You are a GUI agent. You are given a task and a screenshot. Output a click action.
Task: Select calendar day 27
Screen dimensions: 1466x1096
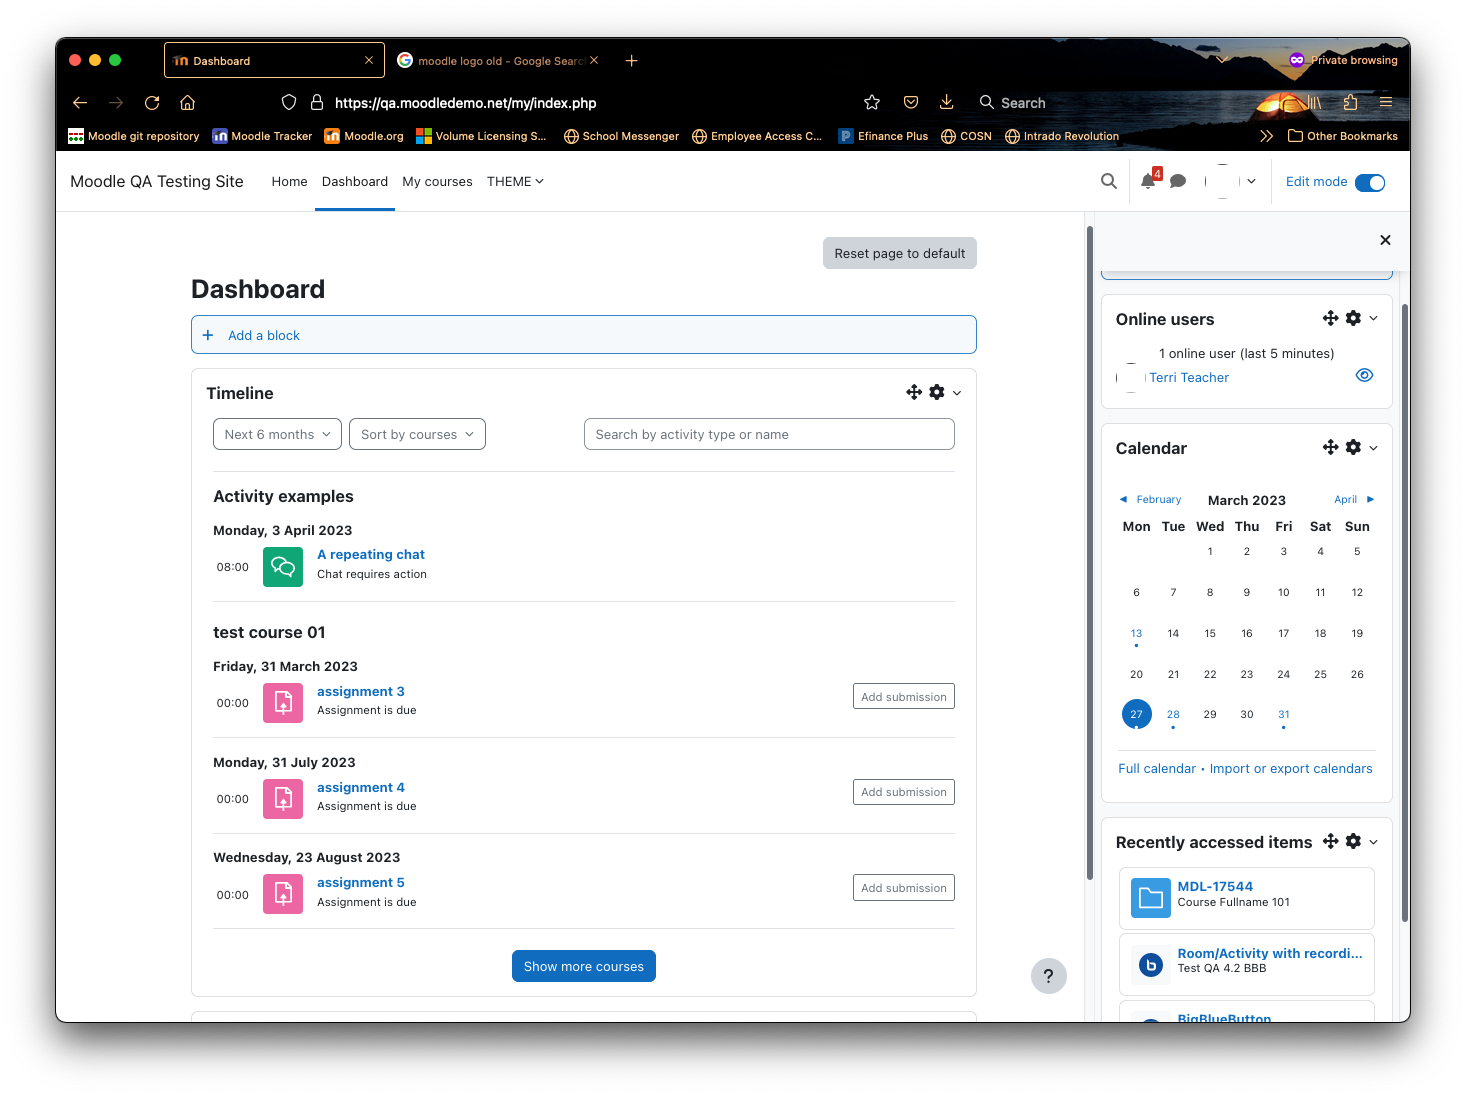(x=1136, y=714)
